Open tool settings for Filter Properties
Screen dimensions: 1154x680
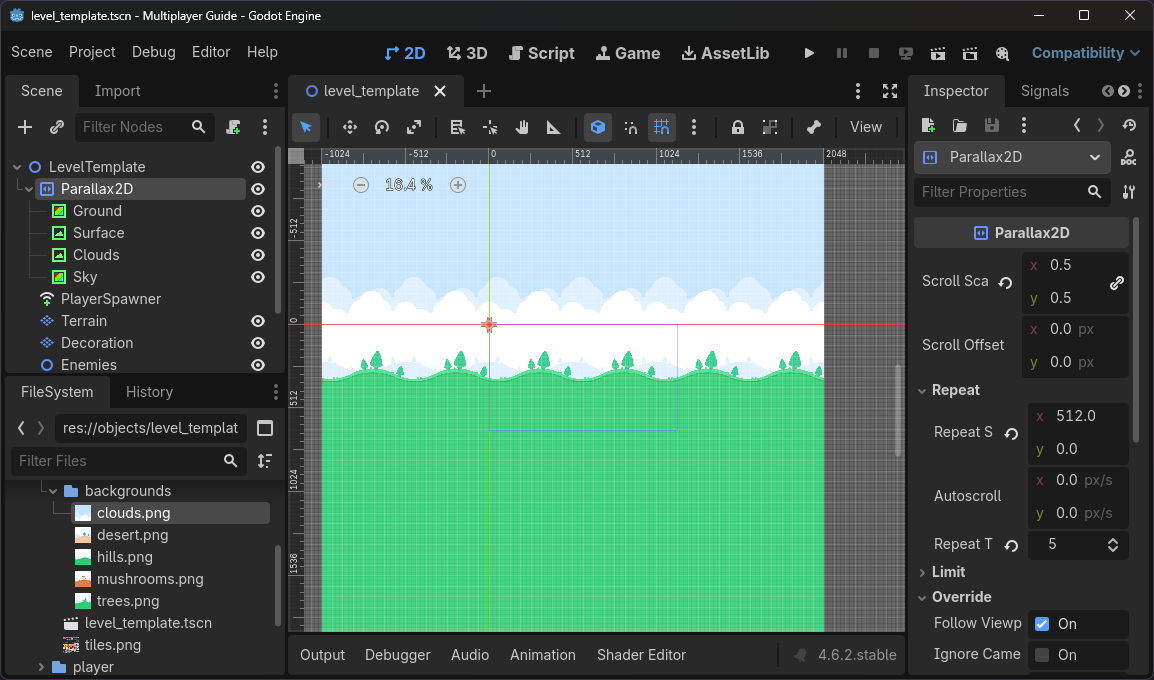[x=1128, y=192]
